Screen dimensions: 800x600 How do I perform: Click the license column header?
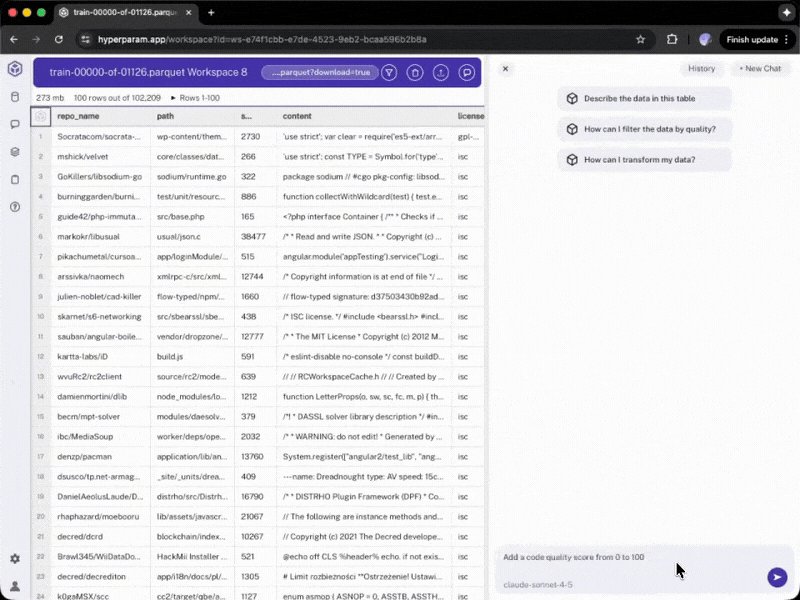click(x=470, y=116)
